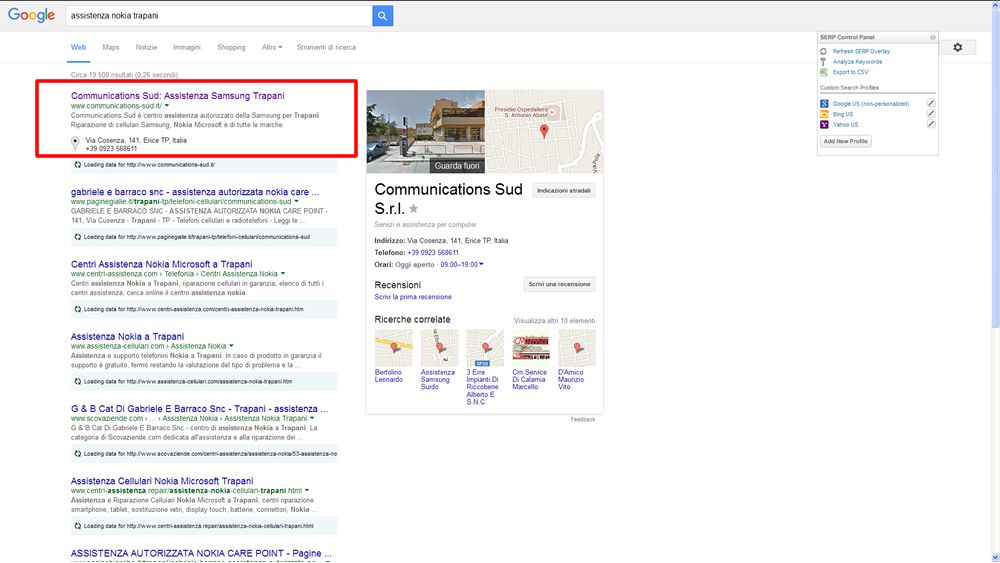1000x563 pixels.
Task: Switch to the Notizie tab
Action: coord(146,47)
